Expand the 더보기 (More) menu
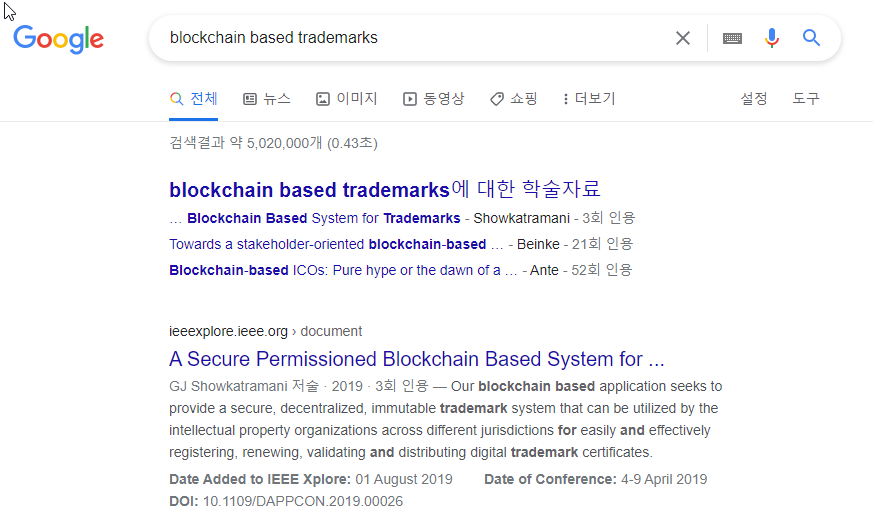This screenshot has width=873, height=531. point(589,99)
